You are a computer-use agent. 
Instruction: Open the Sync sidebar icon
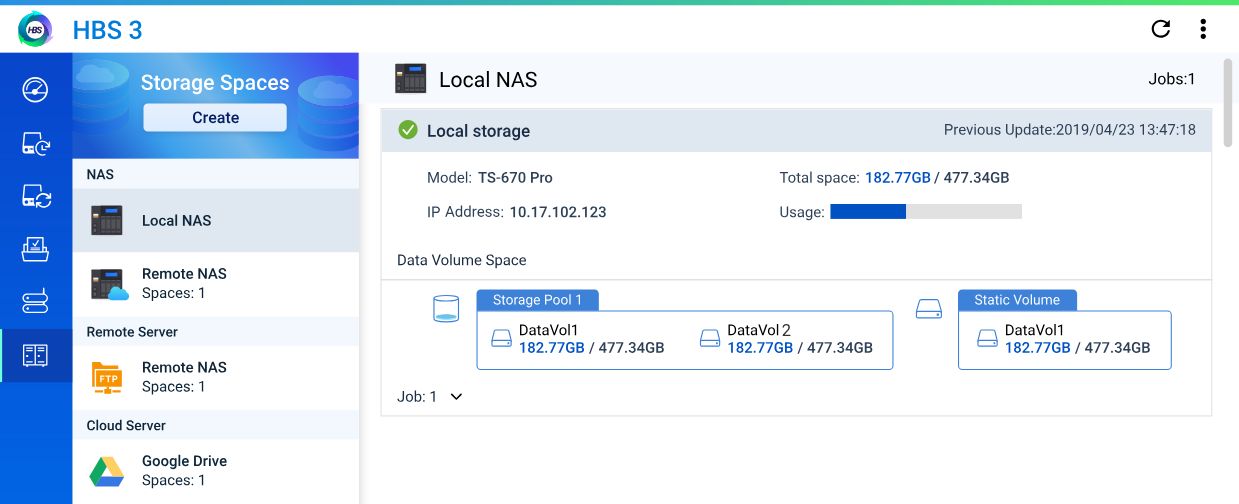[36, 196]
